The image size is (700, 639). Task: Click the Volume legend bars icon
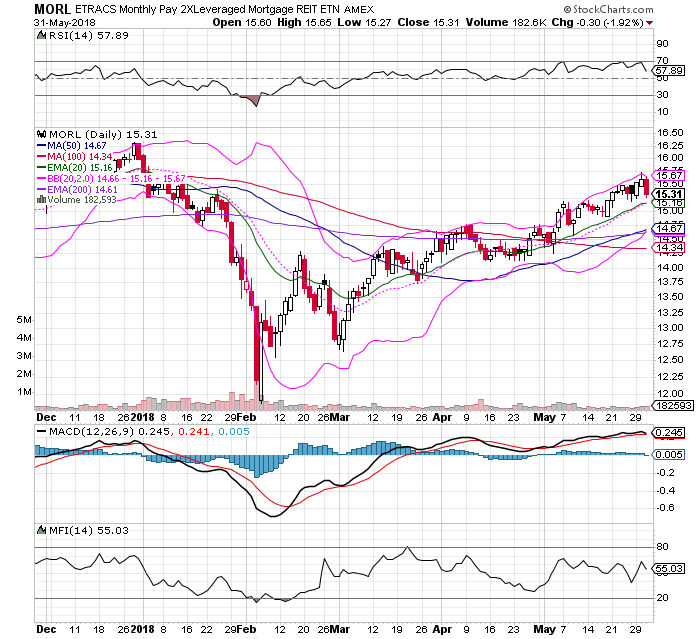point(42,200)
